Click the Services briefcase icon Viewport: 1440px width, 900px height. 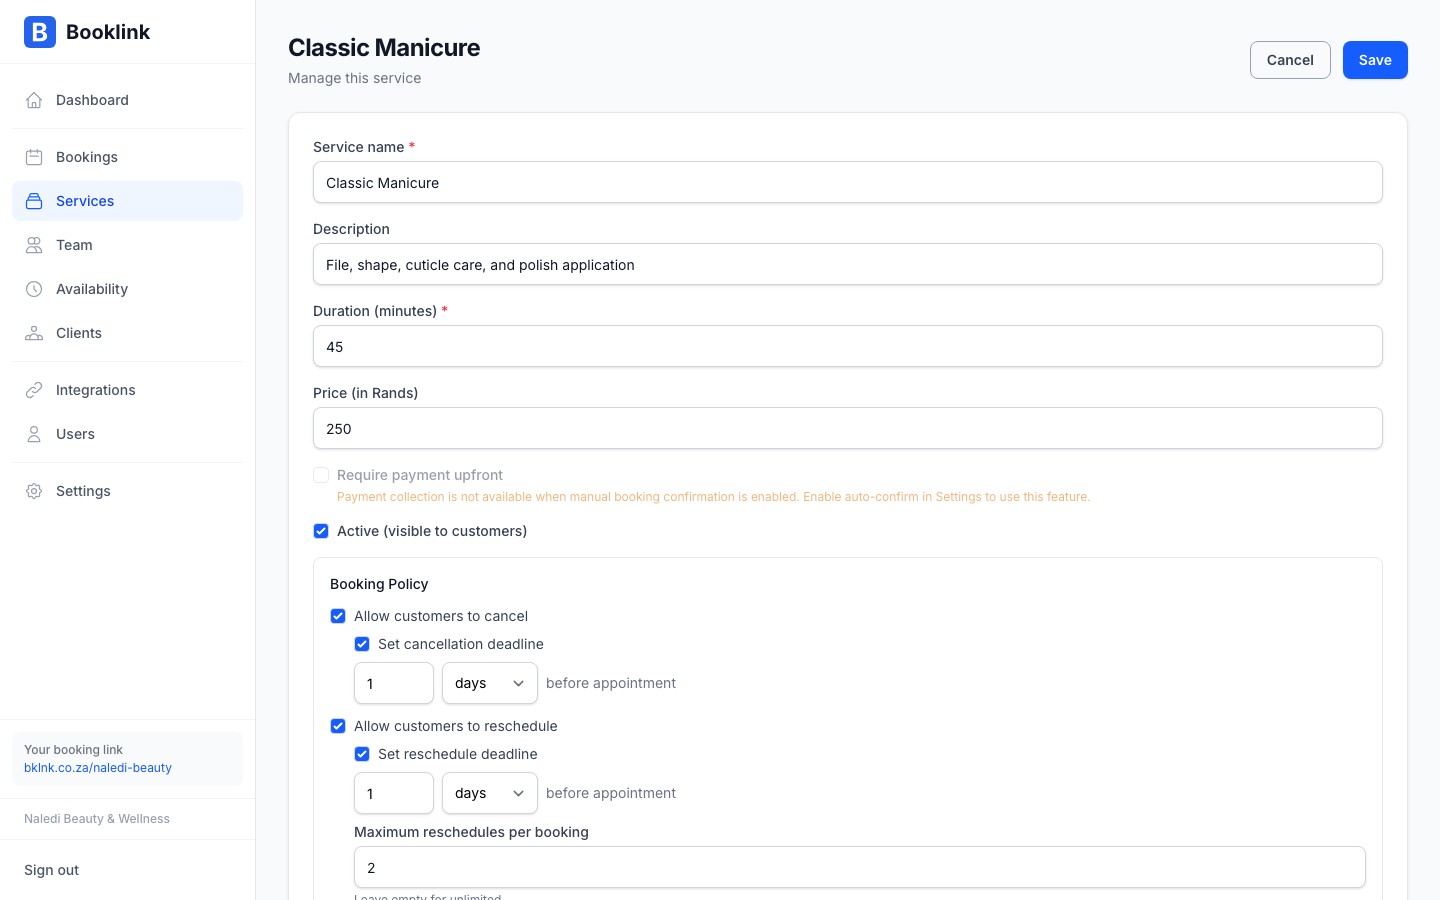click(x=34, y=201)
